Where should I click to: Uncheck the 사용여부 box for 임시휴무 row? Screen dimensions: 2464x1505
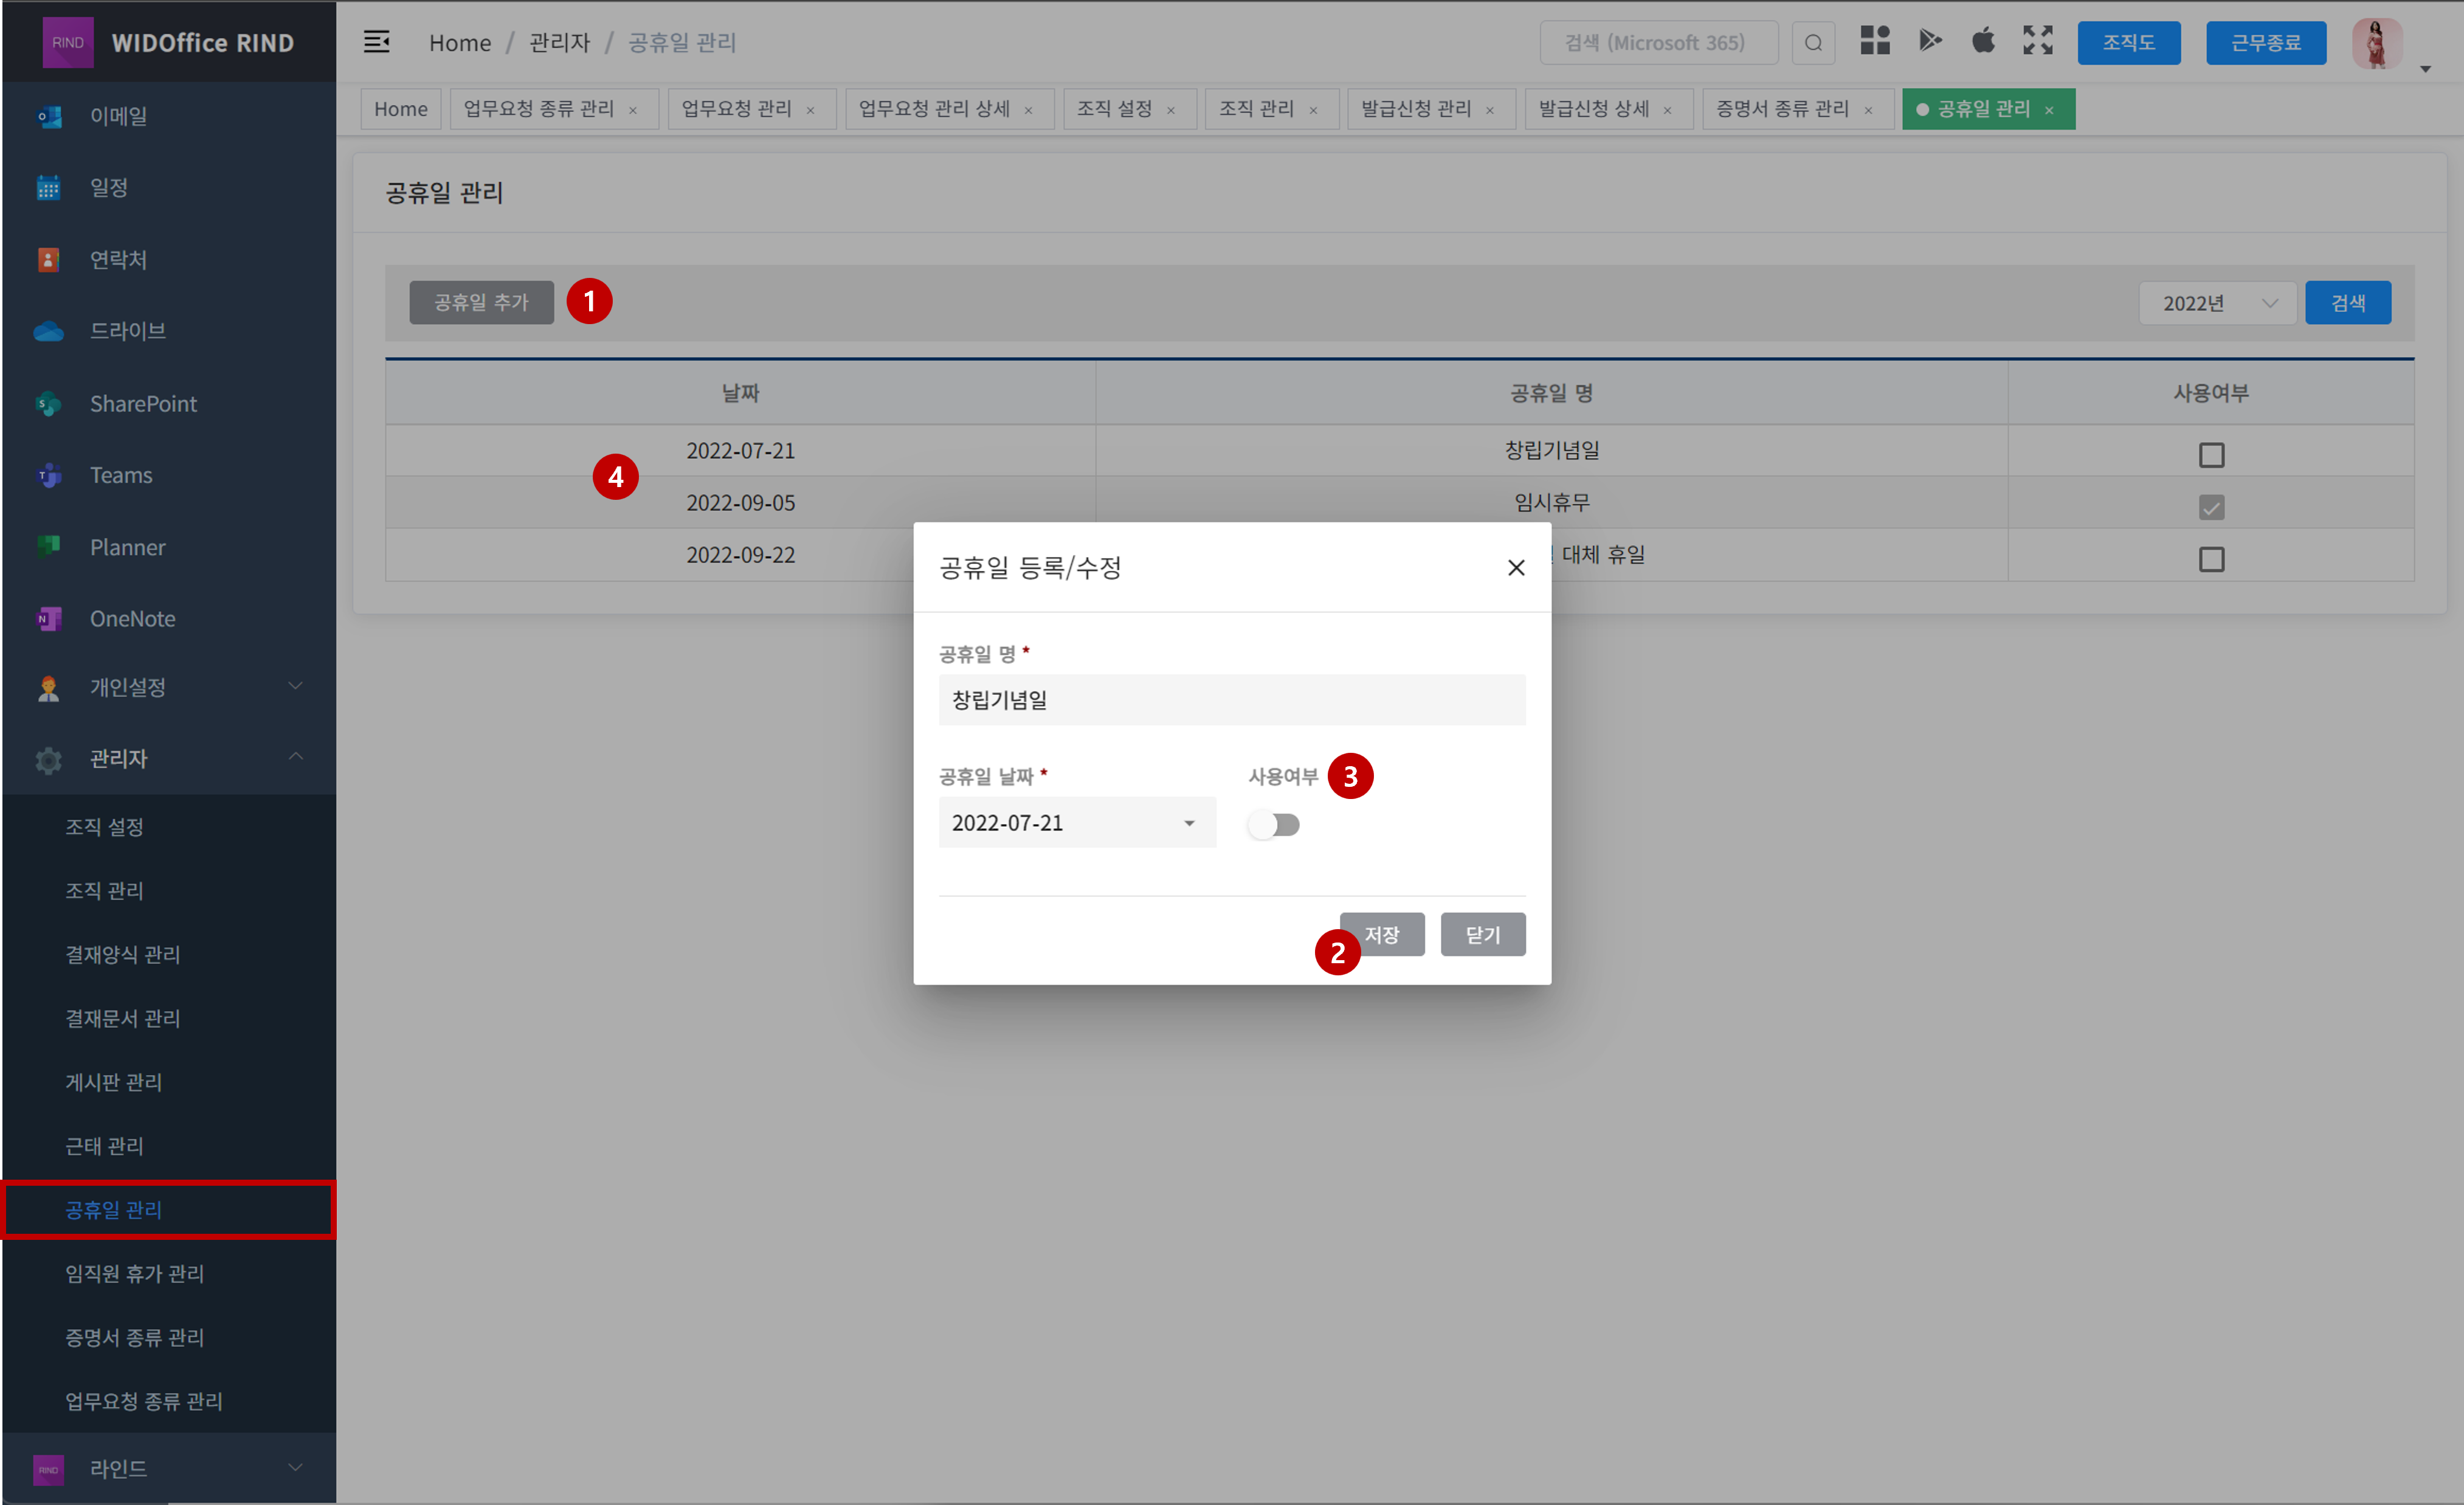click(2211, 507)
